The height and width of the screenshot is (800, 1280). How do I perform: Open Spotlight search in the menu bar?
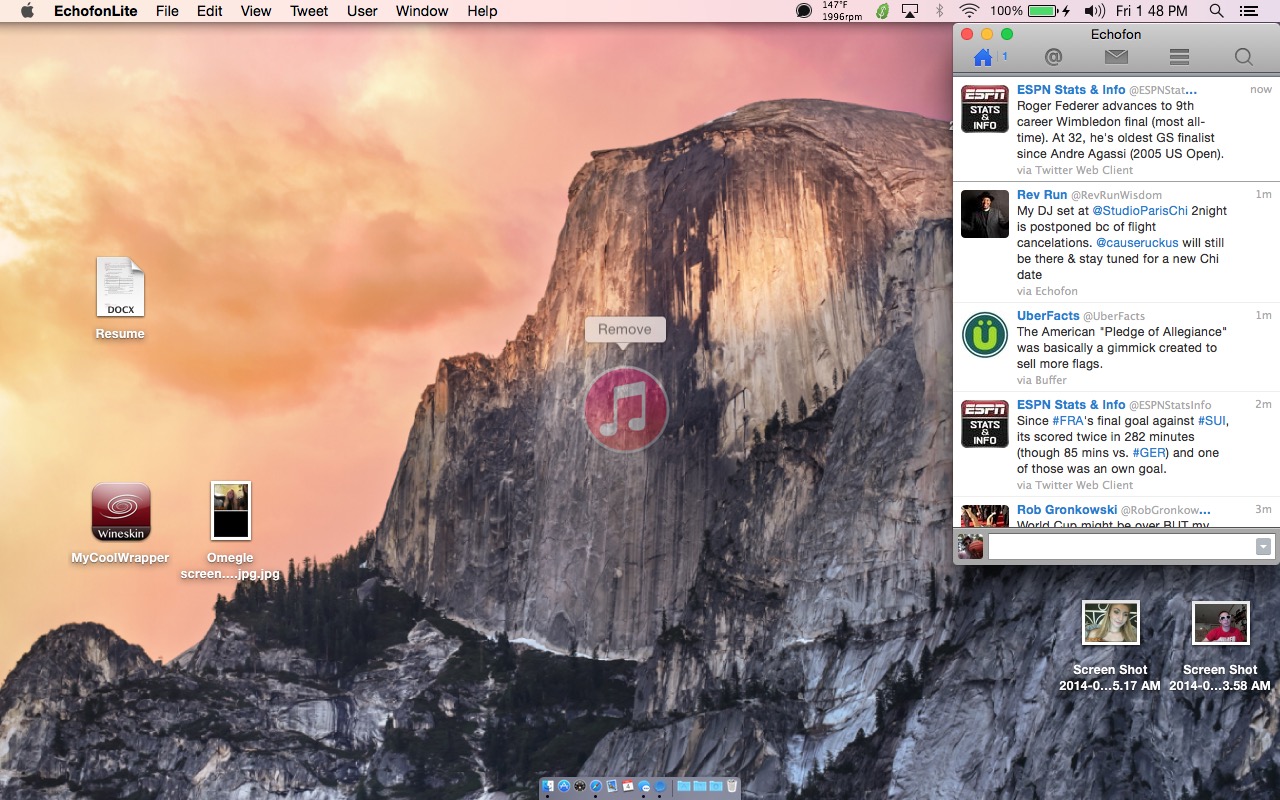[x=1216, y=11]
